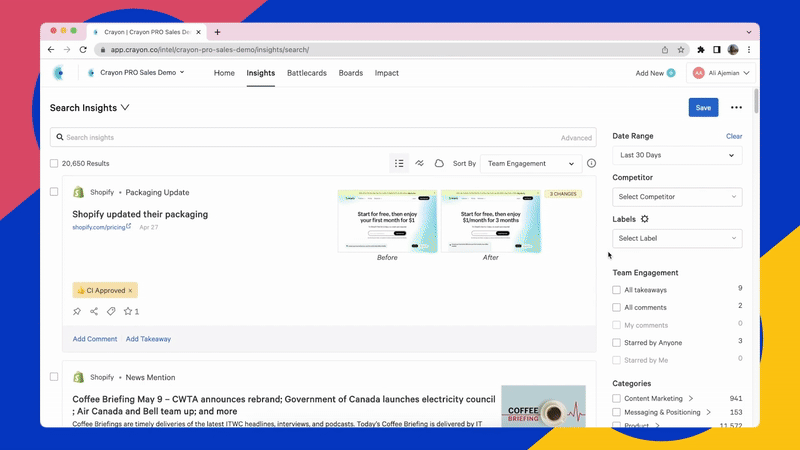800x450 pixels.
Task: Star the Shopify packaging update insight
Action: [128, 311]
